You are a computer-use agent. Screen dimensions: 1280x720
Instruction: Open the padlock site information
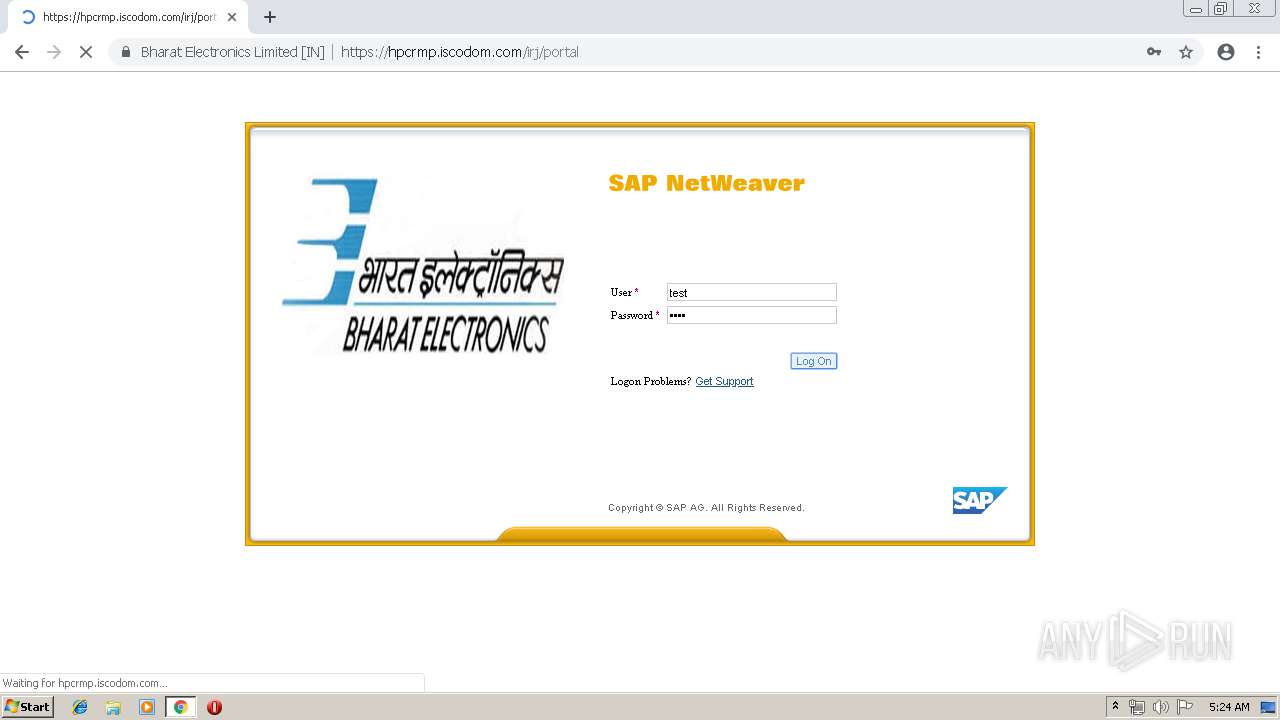click(126, 52)
